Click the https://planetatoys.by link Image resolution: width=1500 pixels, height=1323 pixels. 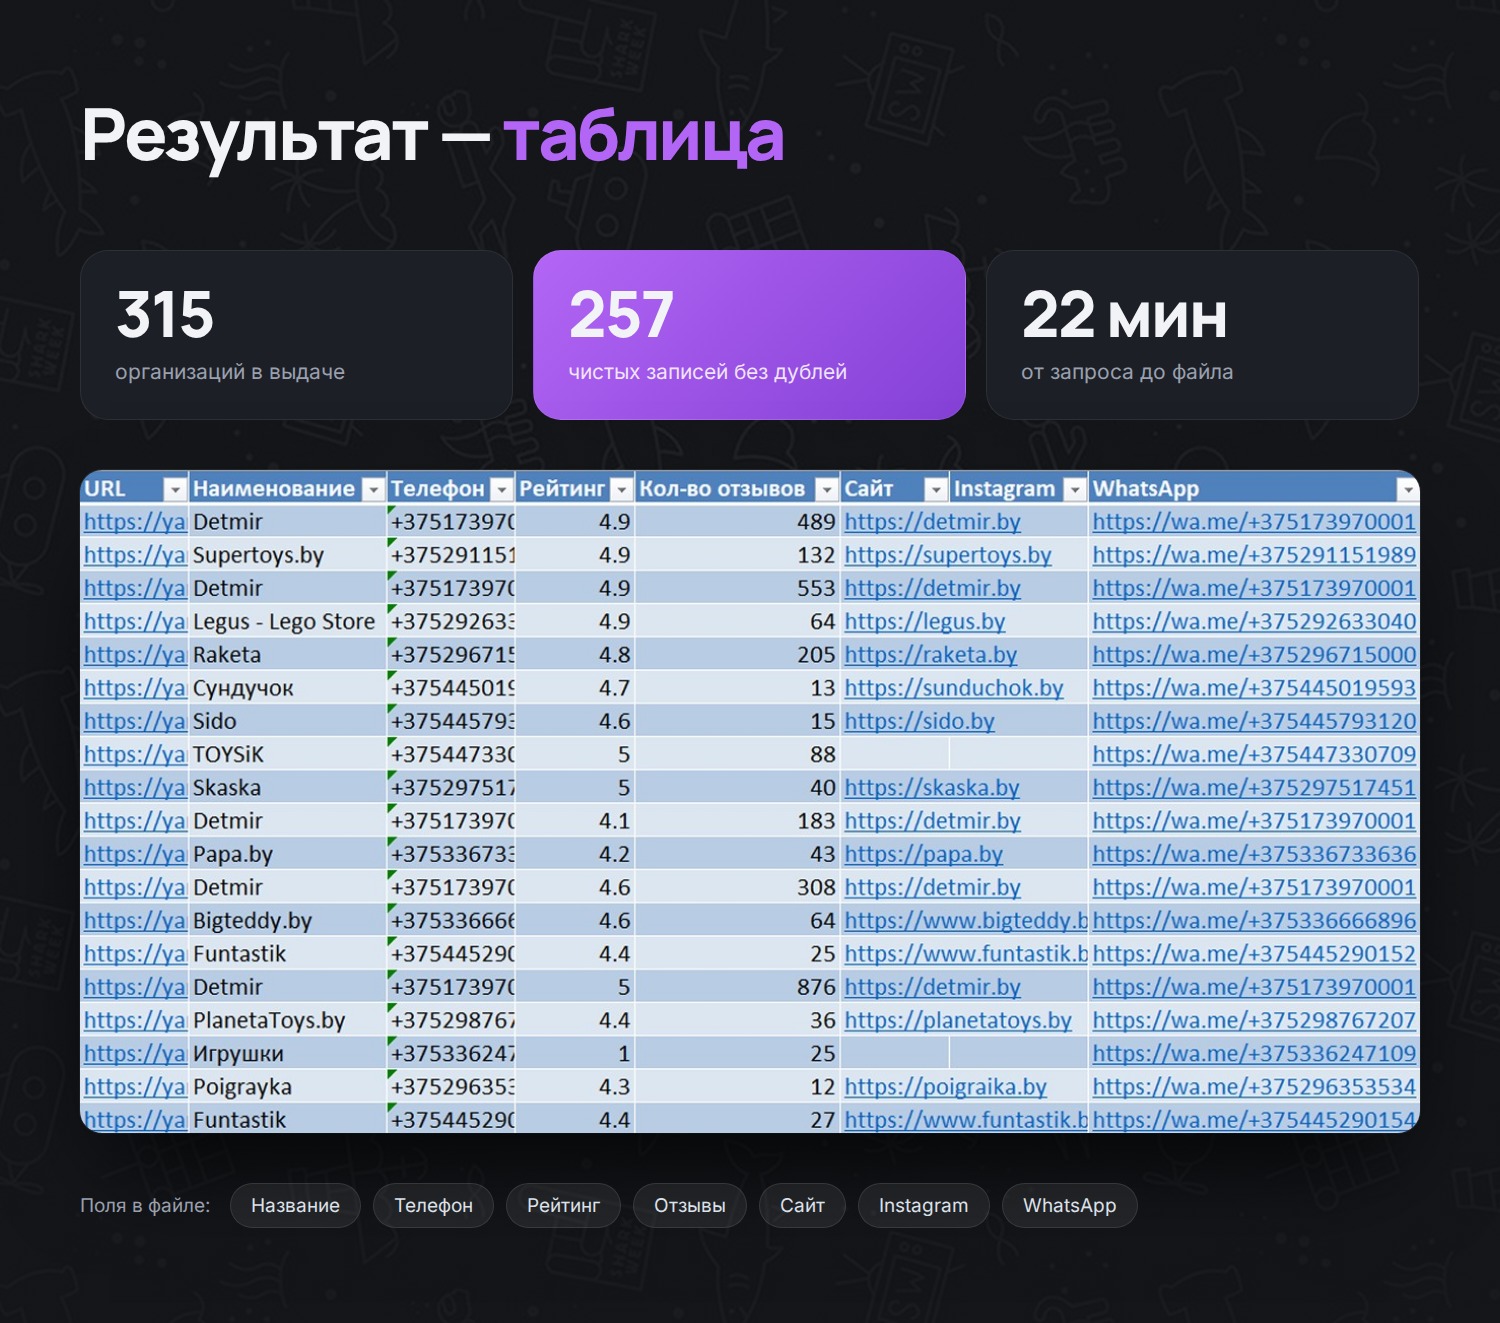click(x=958, y=1020)
